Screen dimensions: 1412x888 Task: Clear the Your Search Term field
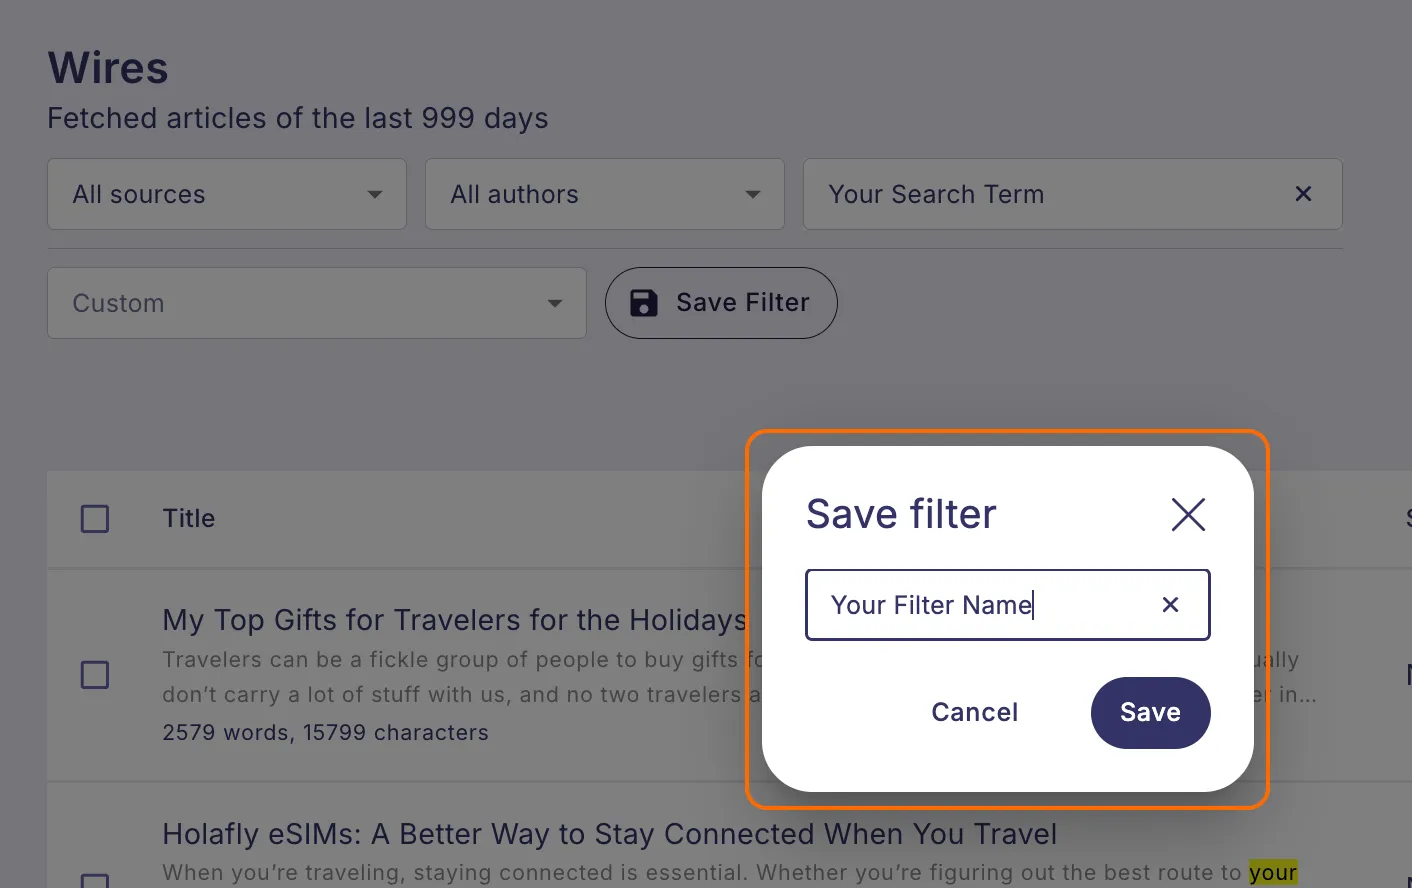tap(1303, 194)
